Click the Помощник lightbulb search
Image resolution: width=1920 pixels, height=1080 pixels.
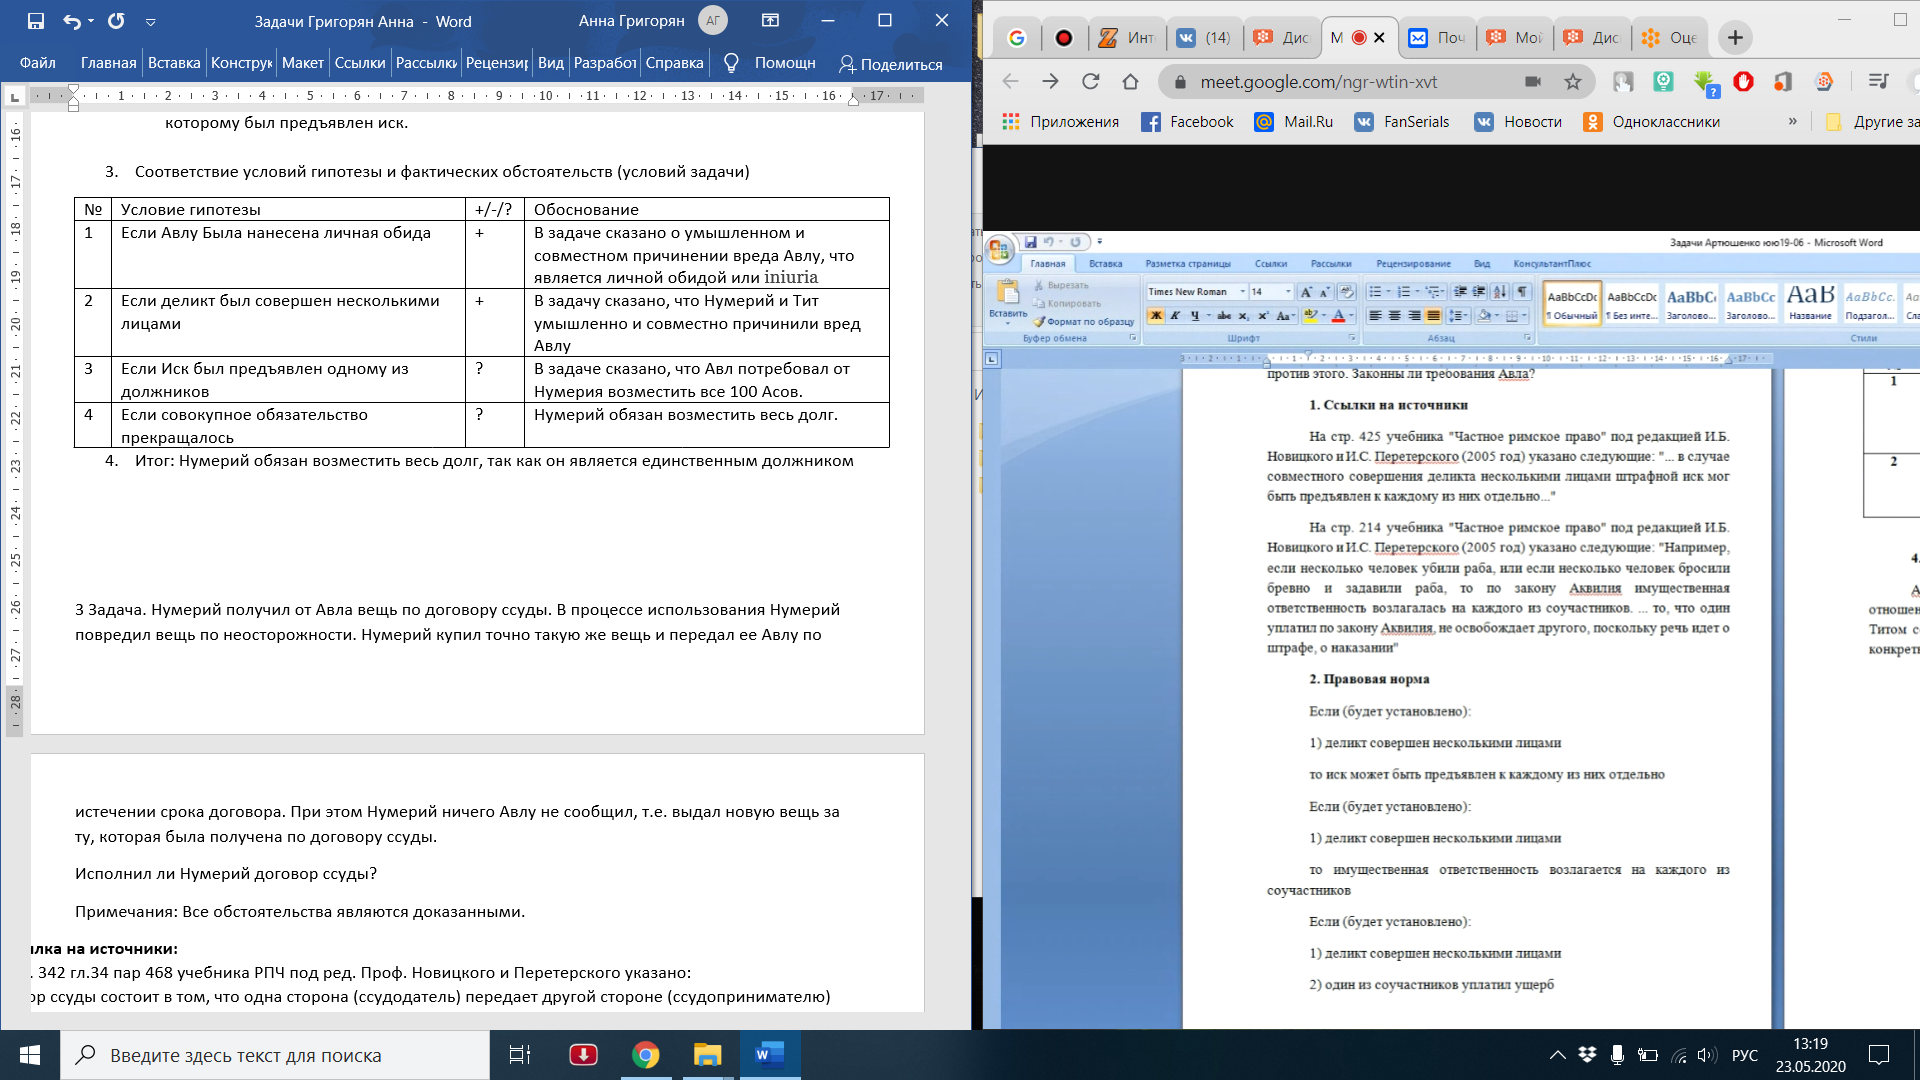(x=771, y=63)
